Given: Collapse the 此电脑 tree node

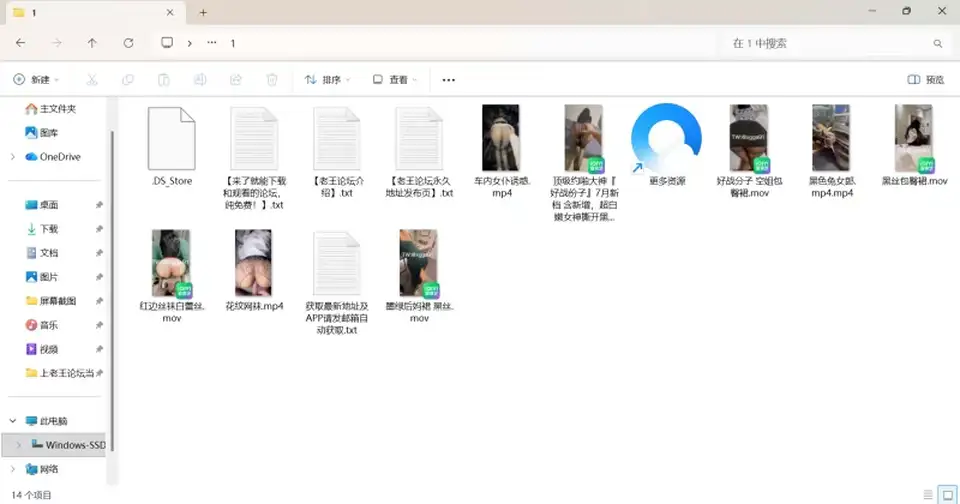Looking at the screenshot, I should point(13,421).
